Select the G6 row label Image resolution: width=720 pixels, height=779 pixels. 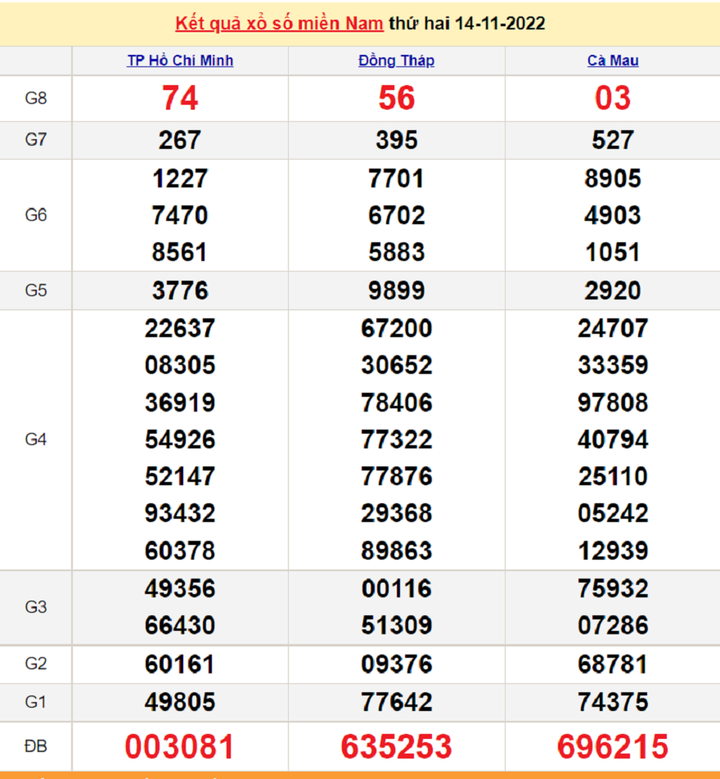click(x=36, y=215)
